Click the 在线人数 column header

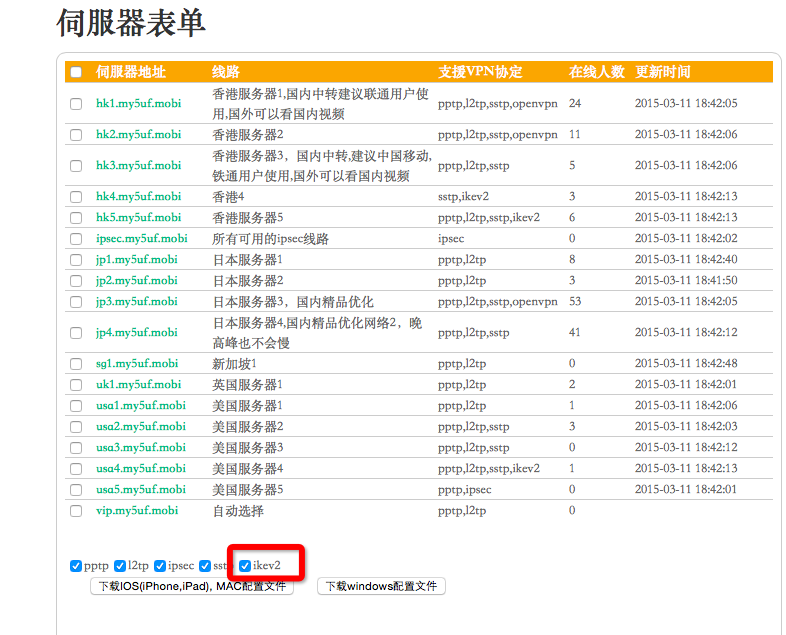(596, 72)
